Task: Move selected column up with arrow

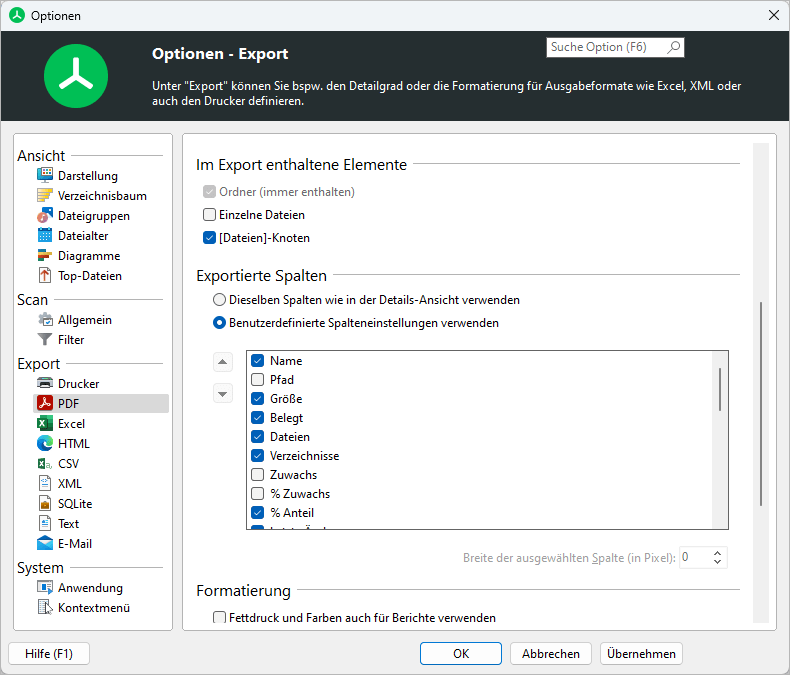Action: coord(223,362)
